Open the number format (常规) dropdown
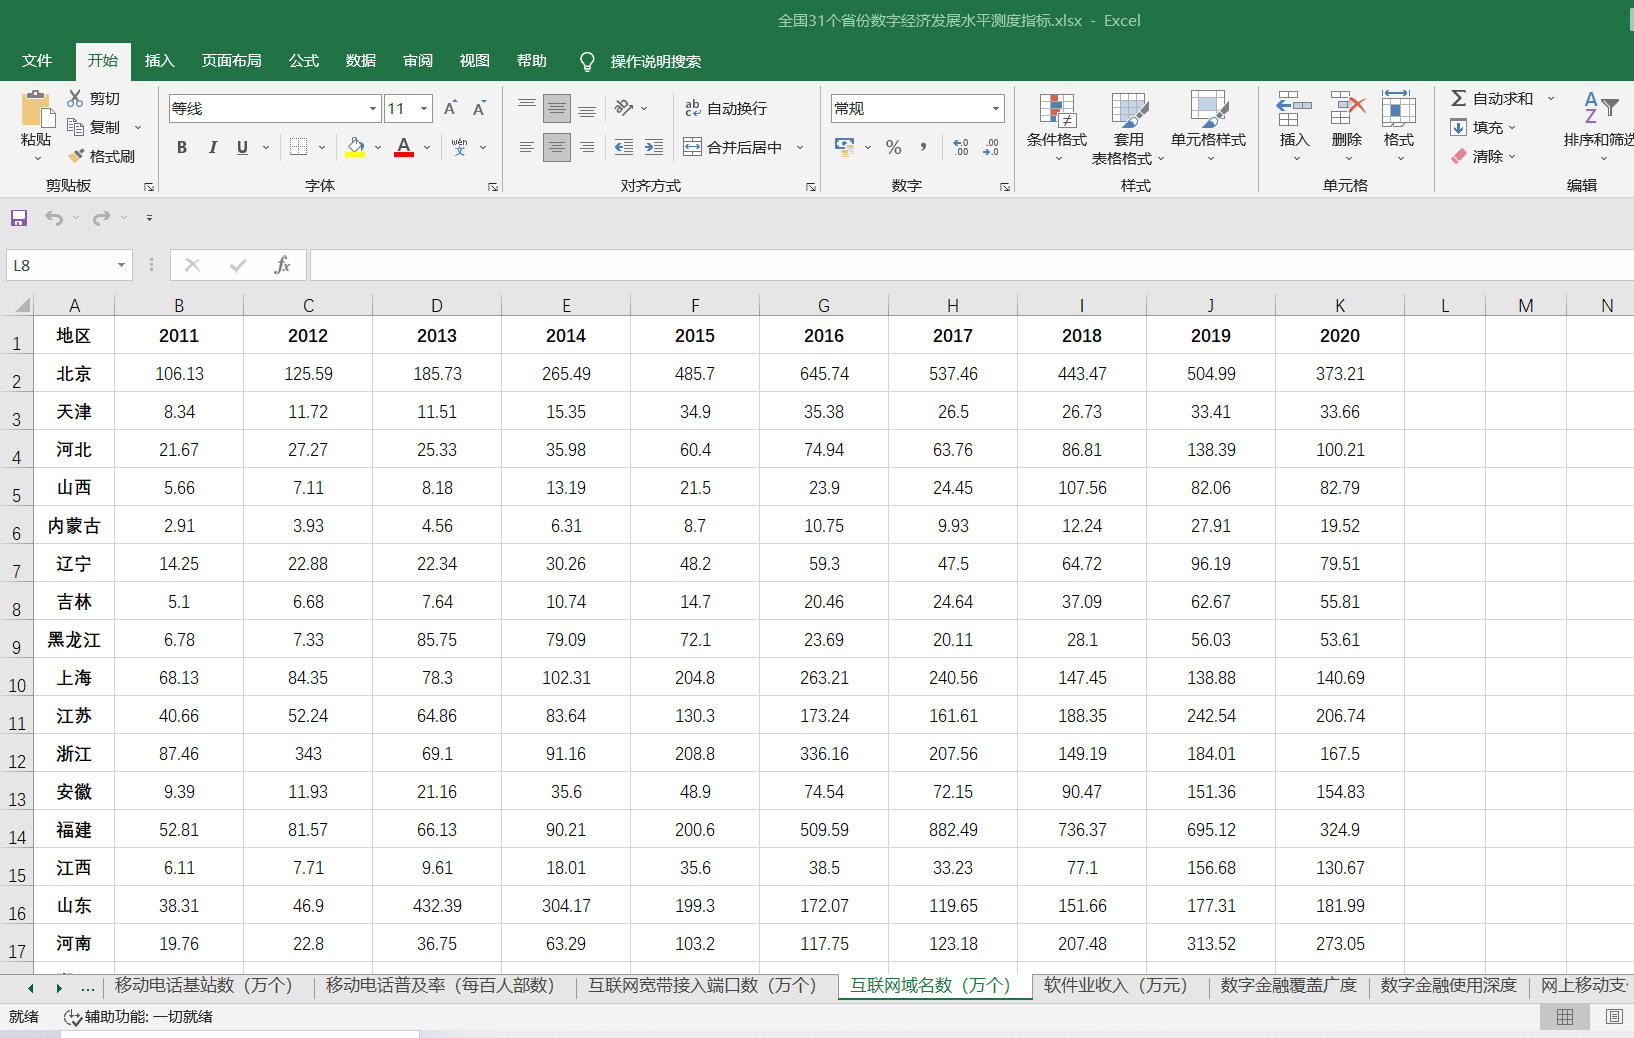Viewport: 1634px width, 1038px height. click(996, 108)
